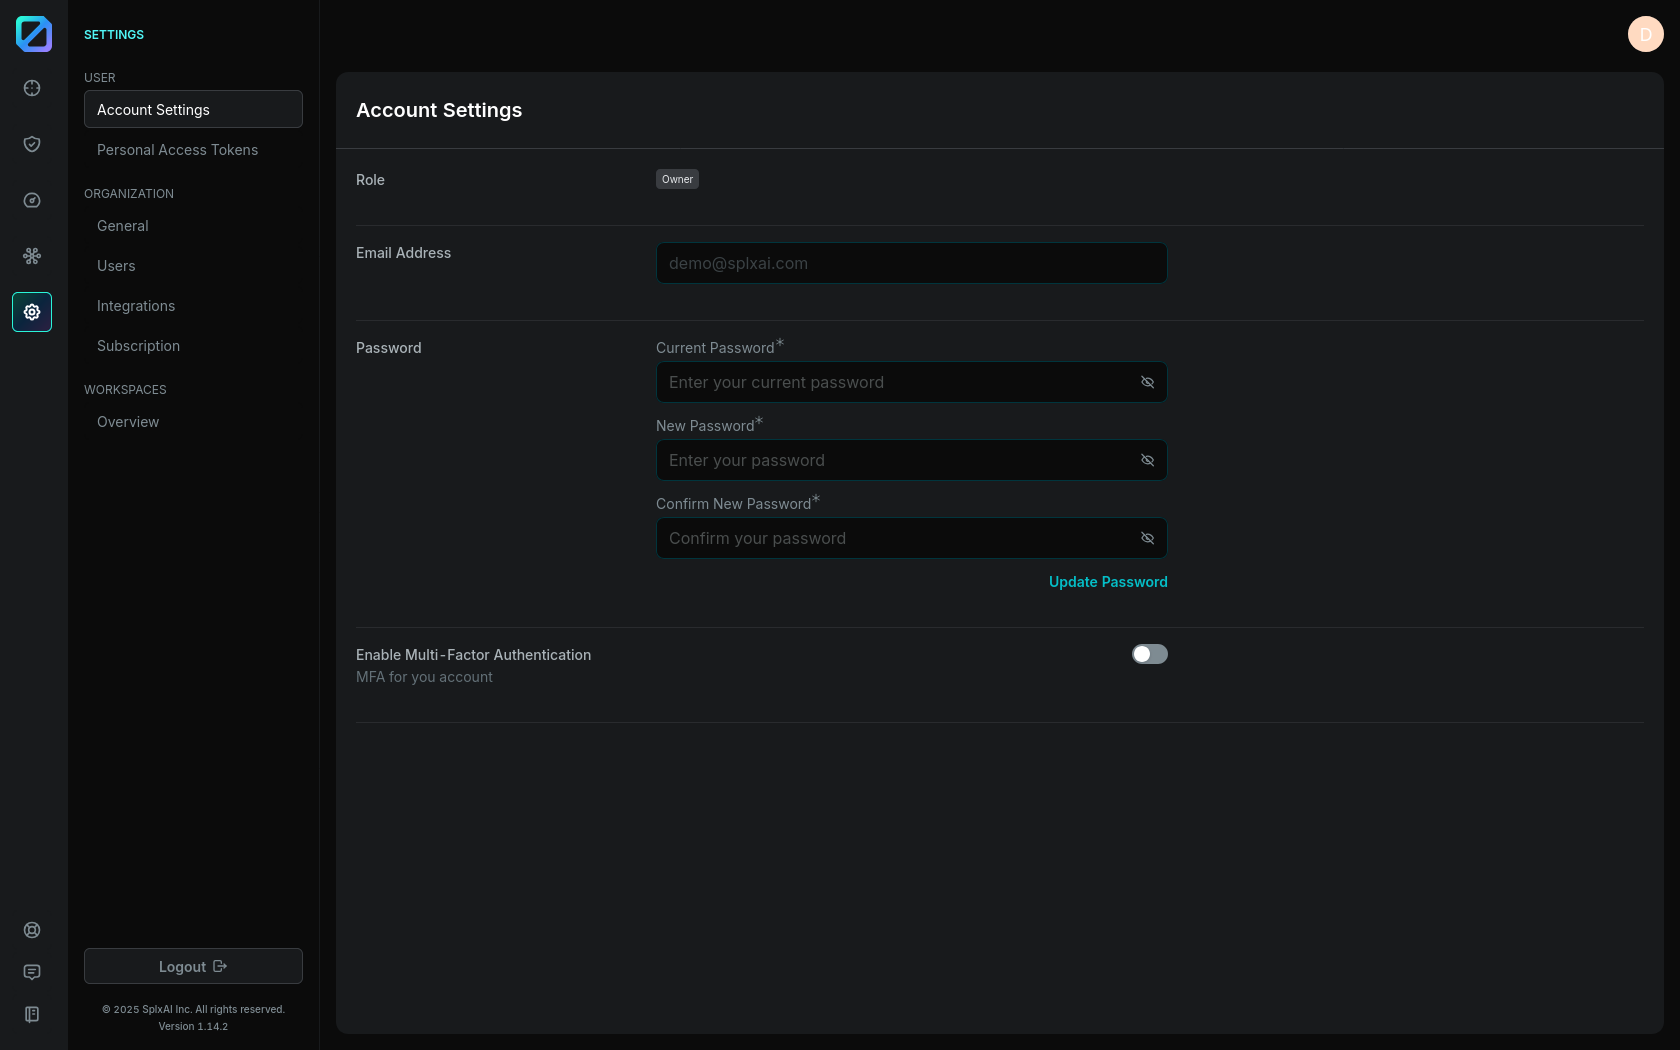This screenshot has height=1050, width=1680.
Task: Open the gauge dashboard icon page
Action: point(32,200)
